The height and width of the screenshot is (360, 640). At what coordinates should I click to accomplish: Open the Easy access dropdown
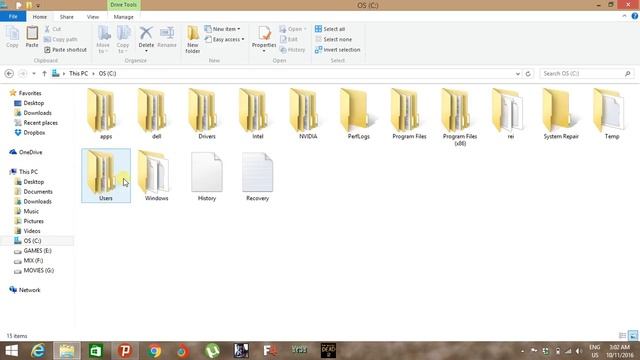pyautogui.click(x=224, y=39)
